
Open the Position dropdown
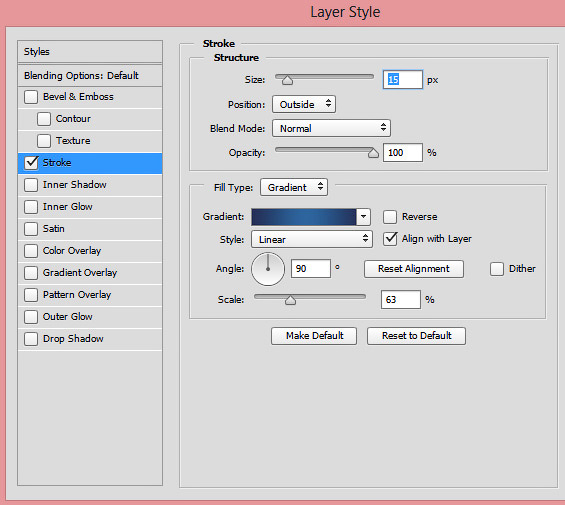(304, 104)
